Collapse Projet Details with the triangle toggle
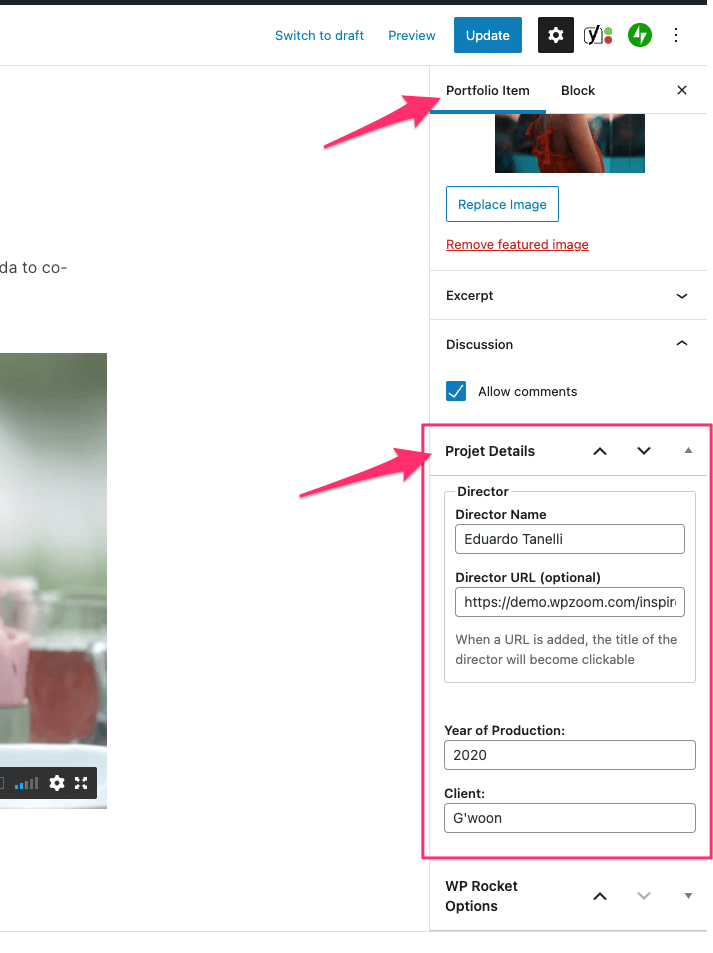The height and width of the screenshot is (953, 713). [688, 451]
